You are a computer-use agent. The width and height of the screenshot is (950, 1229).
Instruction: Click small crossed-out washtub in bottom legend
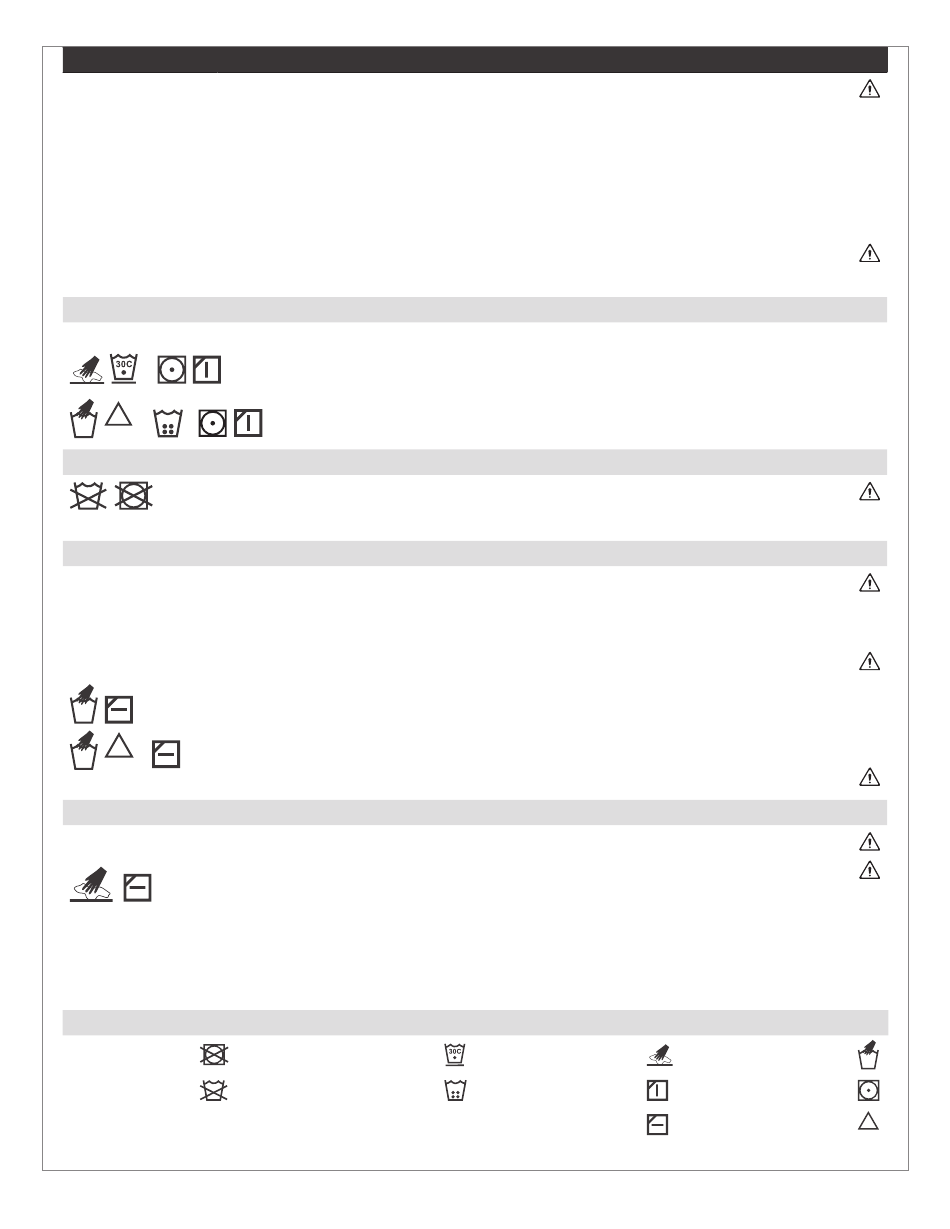coord(212,1091)
